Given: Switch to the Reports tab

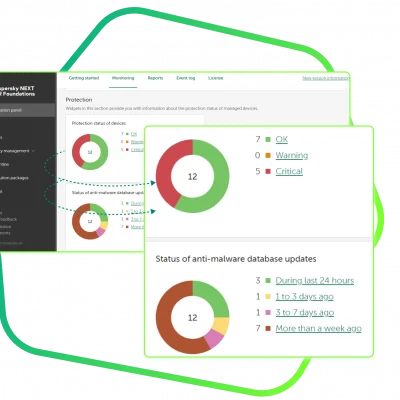Looking at the screenshot, I should click(x=155, y=78).
